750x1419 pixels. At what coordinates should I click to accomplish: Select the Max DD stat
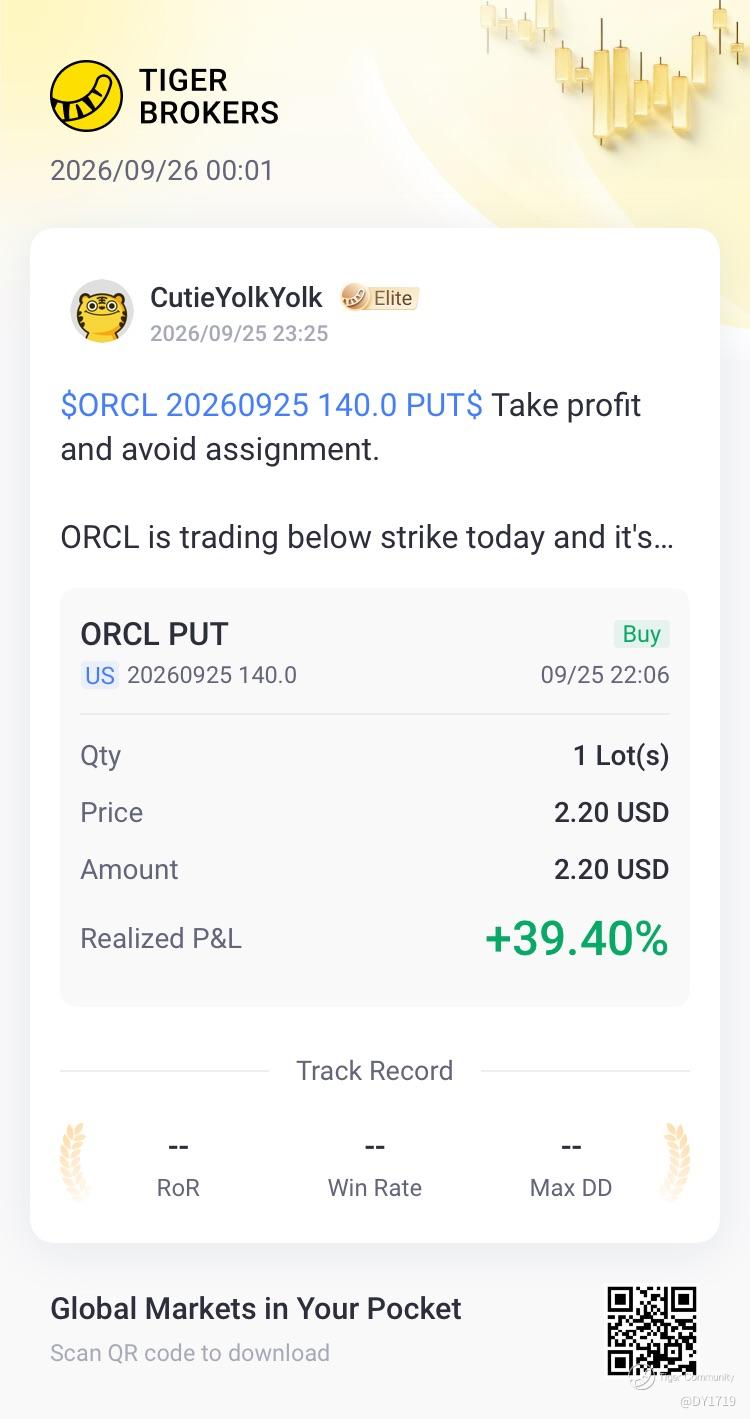[x=571, y=1168]
